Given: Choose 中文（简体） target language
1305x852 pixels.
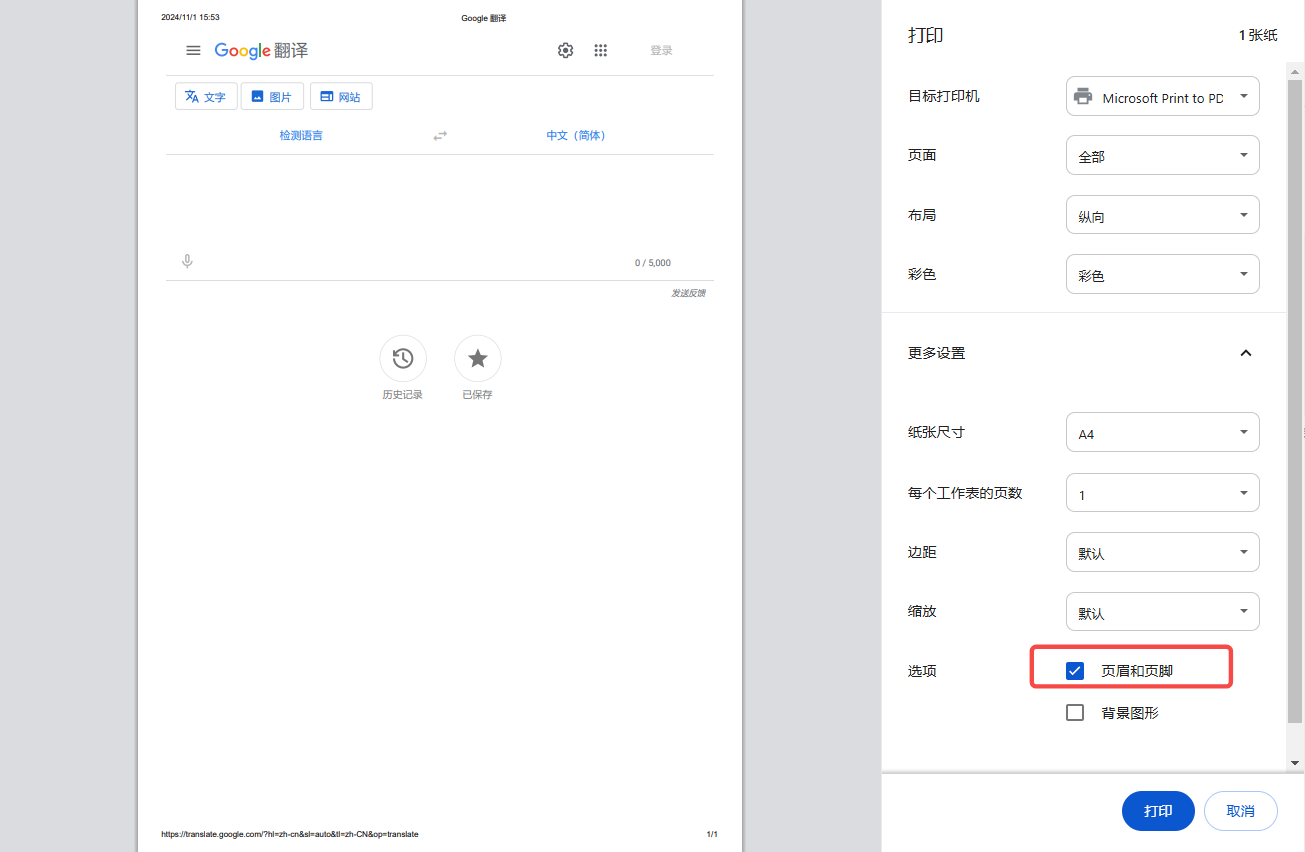Looking at the screenshot, I should click(576, 135).
